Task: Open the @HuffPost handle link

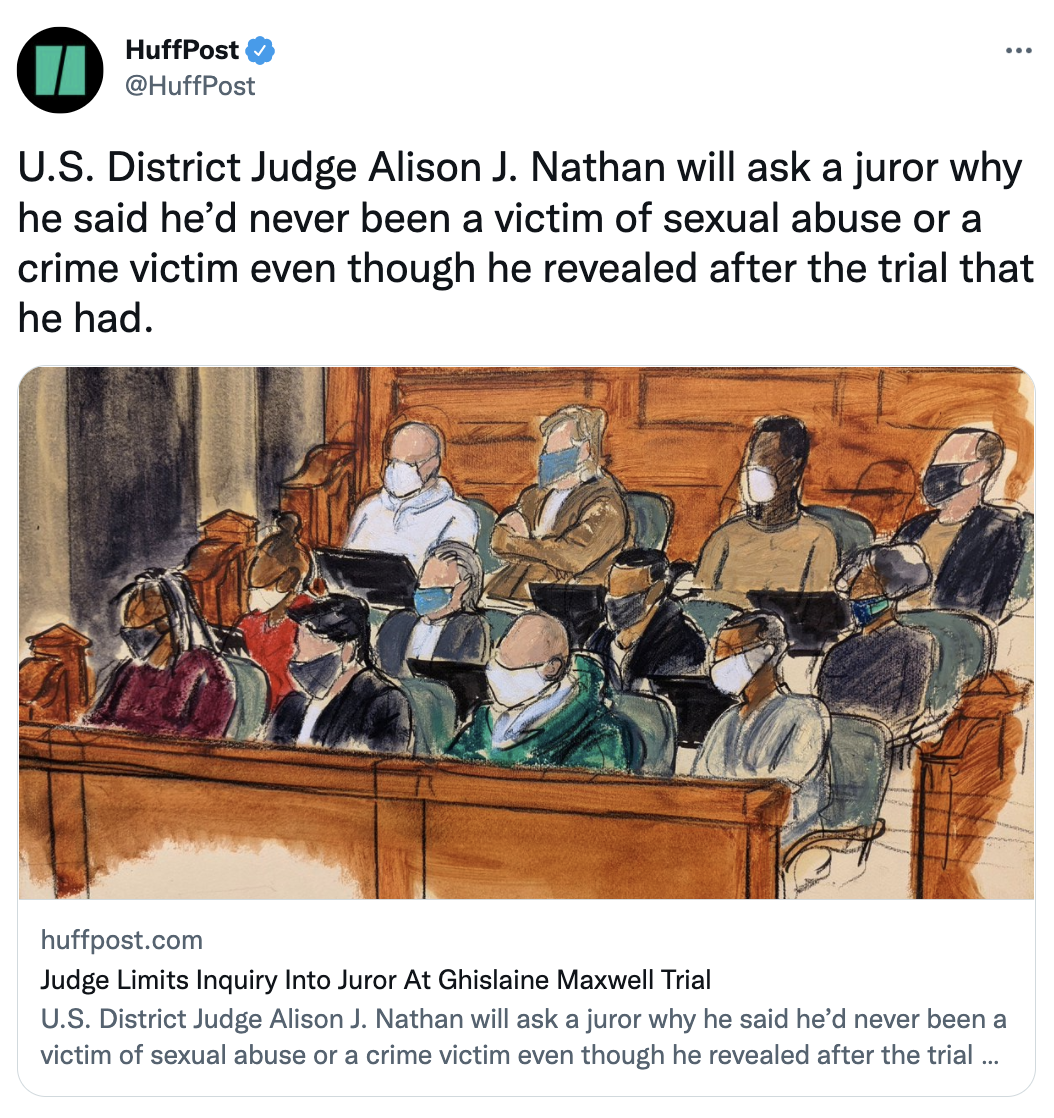Action: (x=190, y=86)
